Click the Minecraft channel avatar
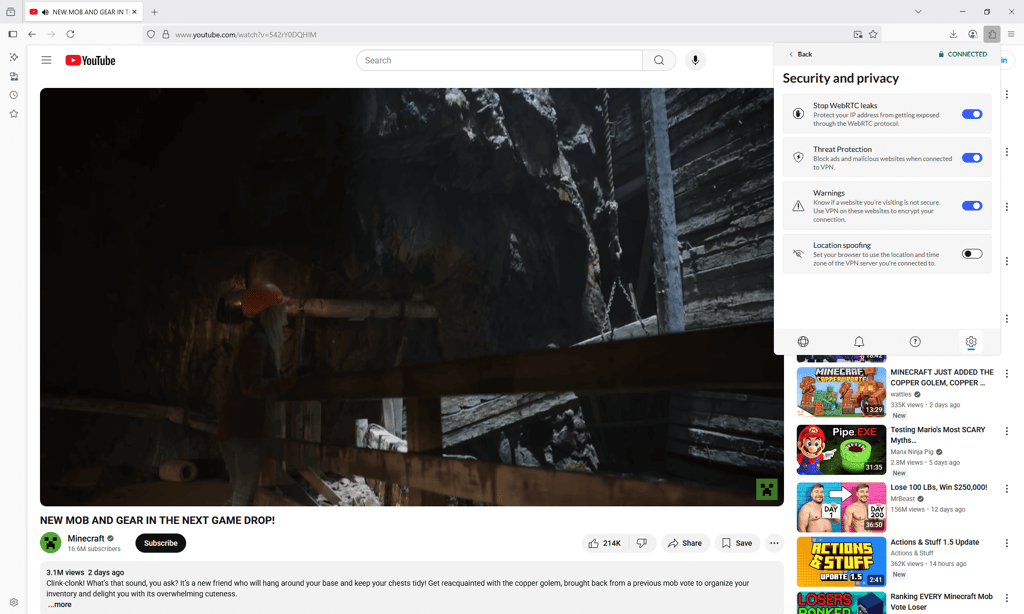The image size is (1024, 614). (50, 543)
